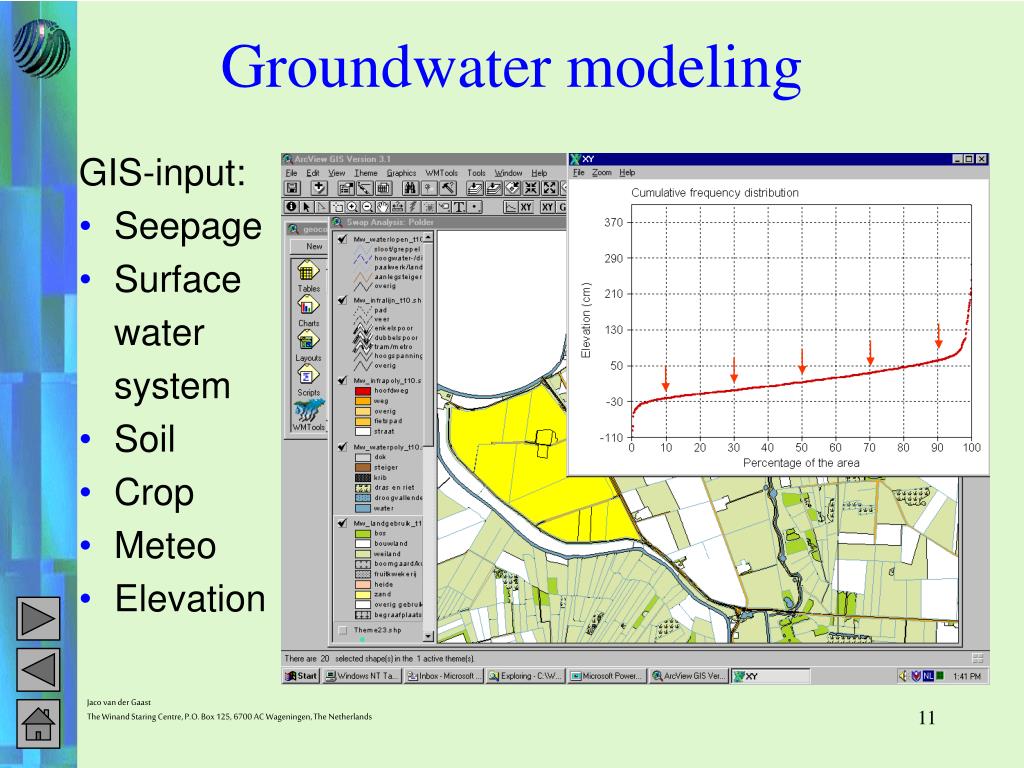Toggle Mw_infrapoly theme visibility checkbox
1024x768 pixels.
(x=342, y=380)
